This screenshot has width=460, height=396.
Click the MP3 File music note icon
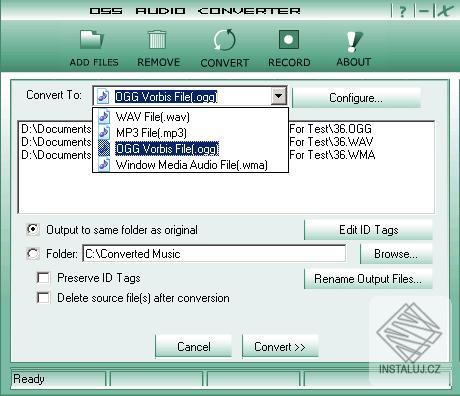pyautogui.click(x=104, y=133)
